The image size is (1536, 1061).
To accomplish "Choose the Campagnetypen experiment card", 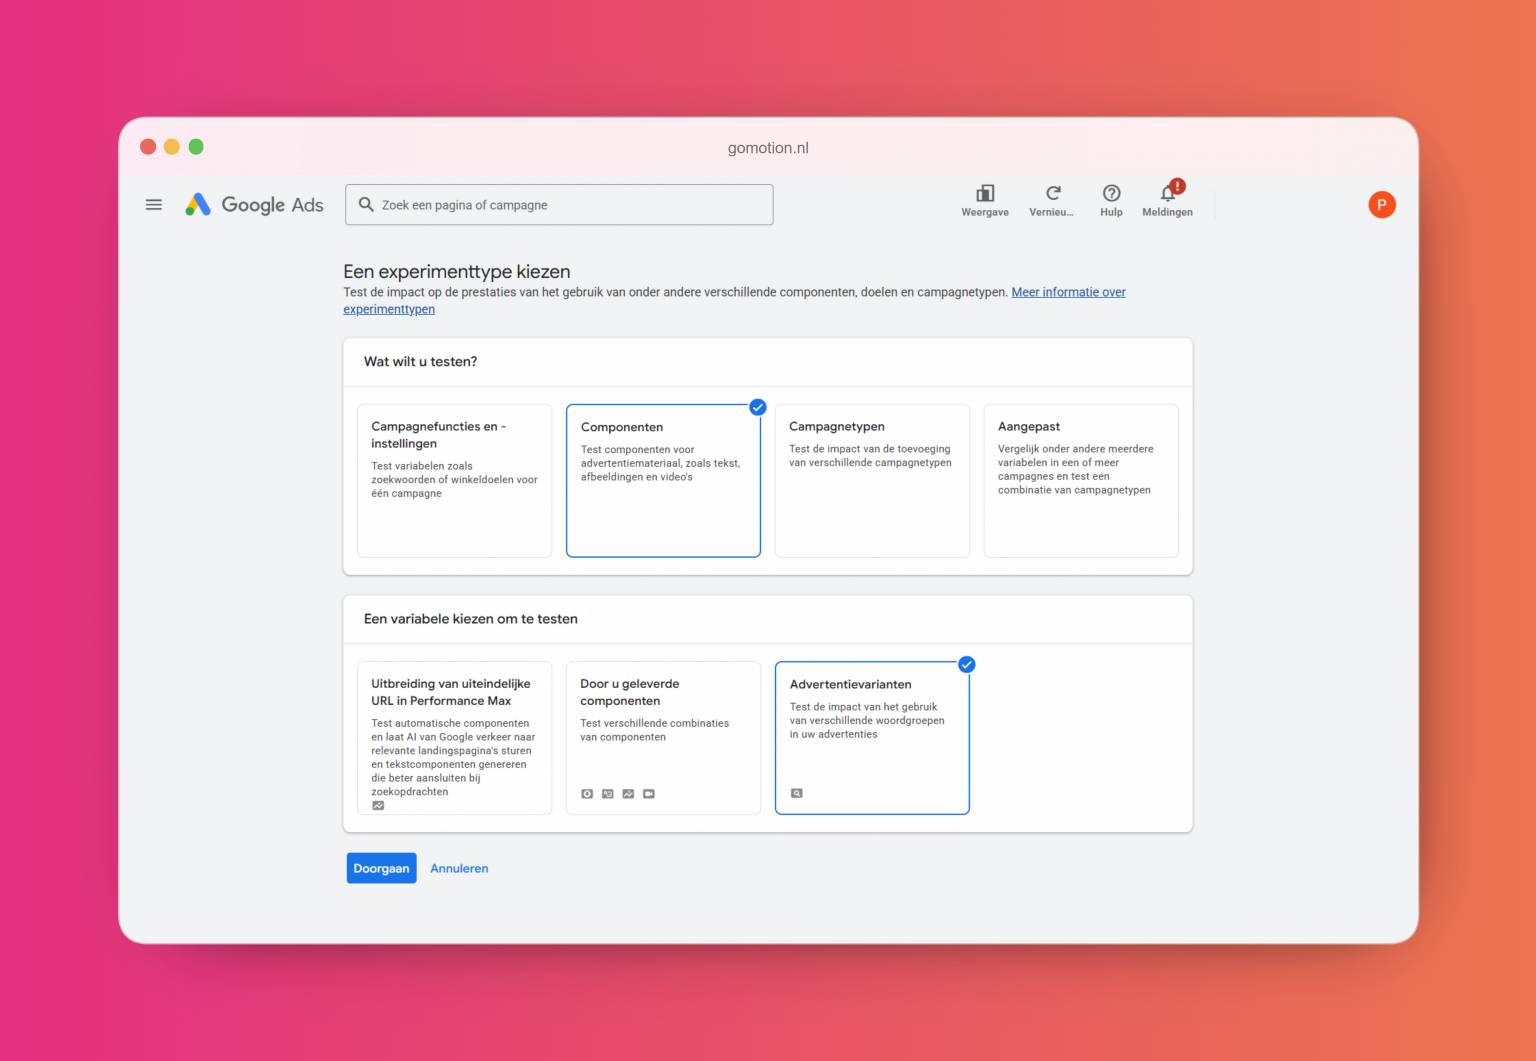I will [872, 480].
